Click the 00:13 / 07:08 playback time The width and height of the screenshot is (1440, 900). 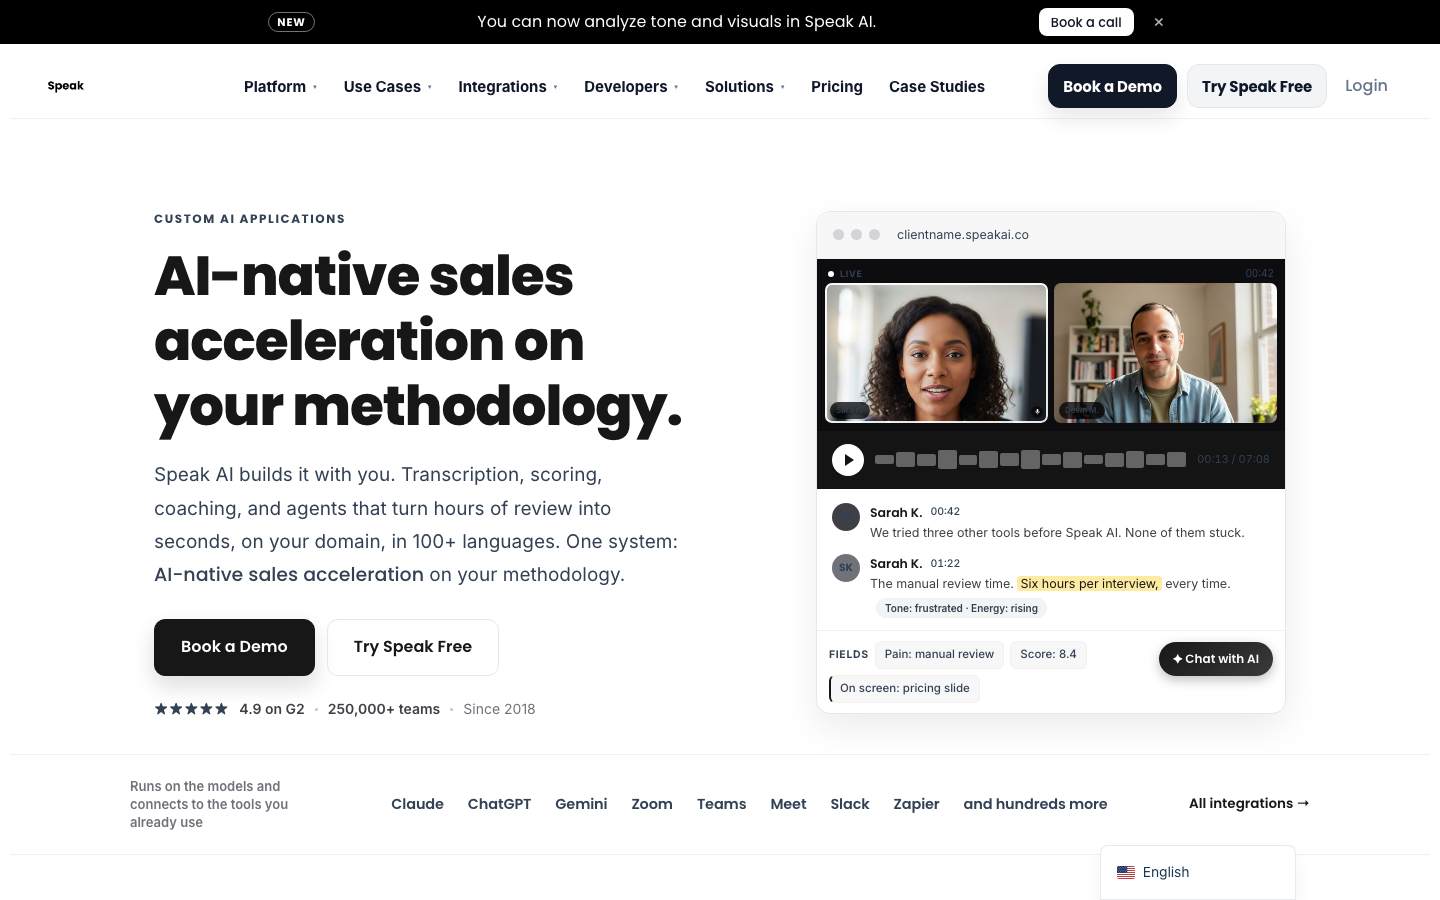point(1233,460)
